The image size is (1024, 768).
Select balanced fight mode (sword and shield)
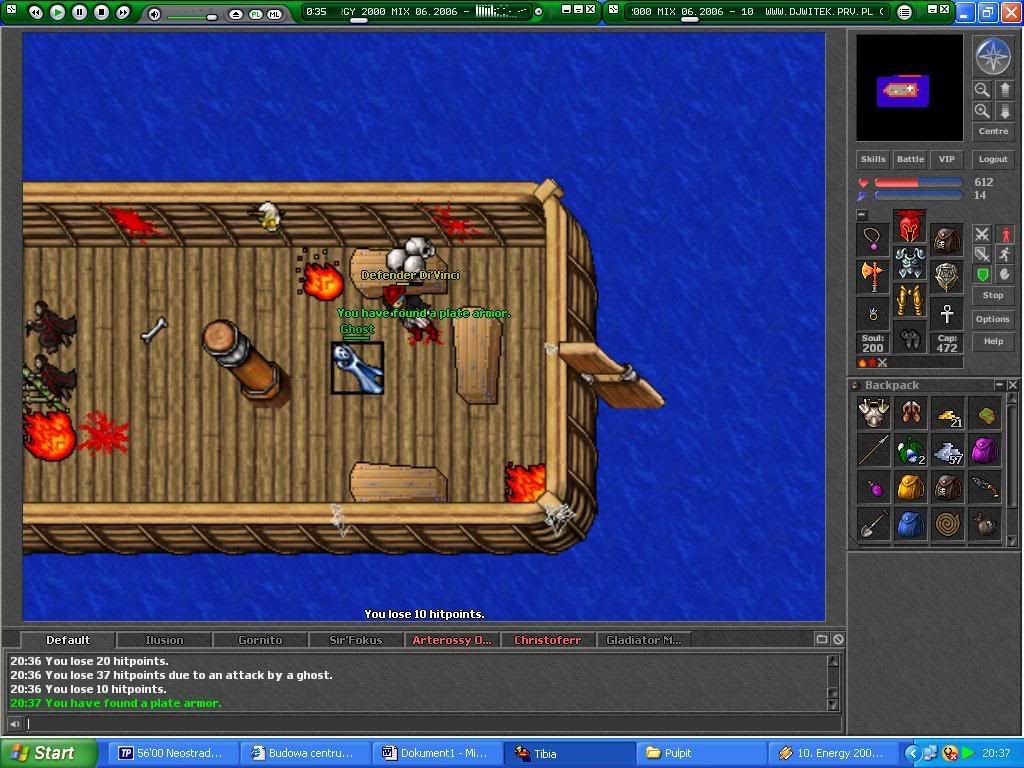tap(982, 254)
